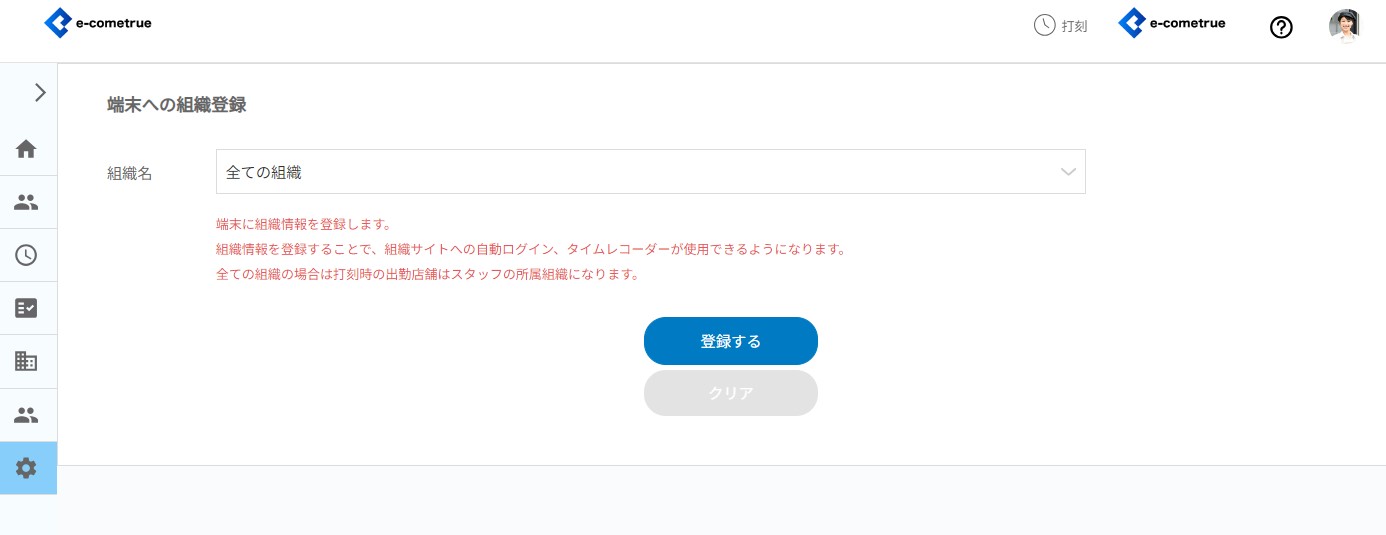1386x535 pixels.
Task: Open the building icon in the sidebar
Action: point(27,361)
